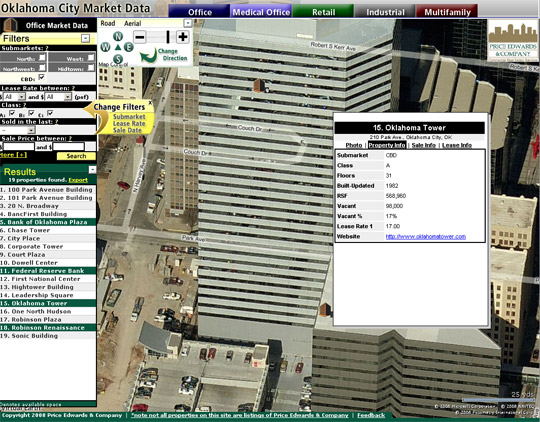
Task: Click the North compass direction button
Action: (118, 36)
